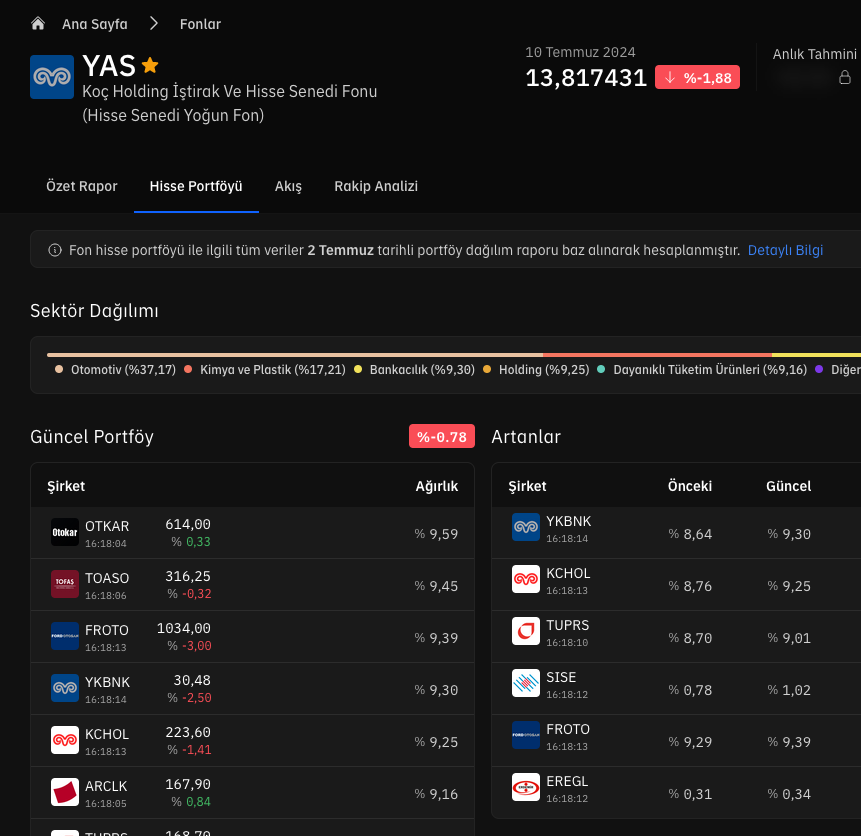Click the %-0.78 Güncel Portföy badge
Screen dimensions: 861x836
coord(442,437)
